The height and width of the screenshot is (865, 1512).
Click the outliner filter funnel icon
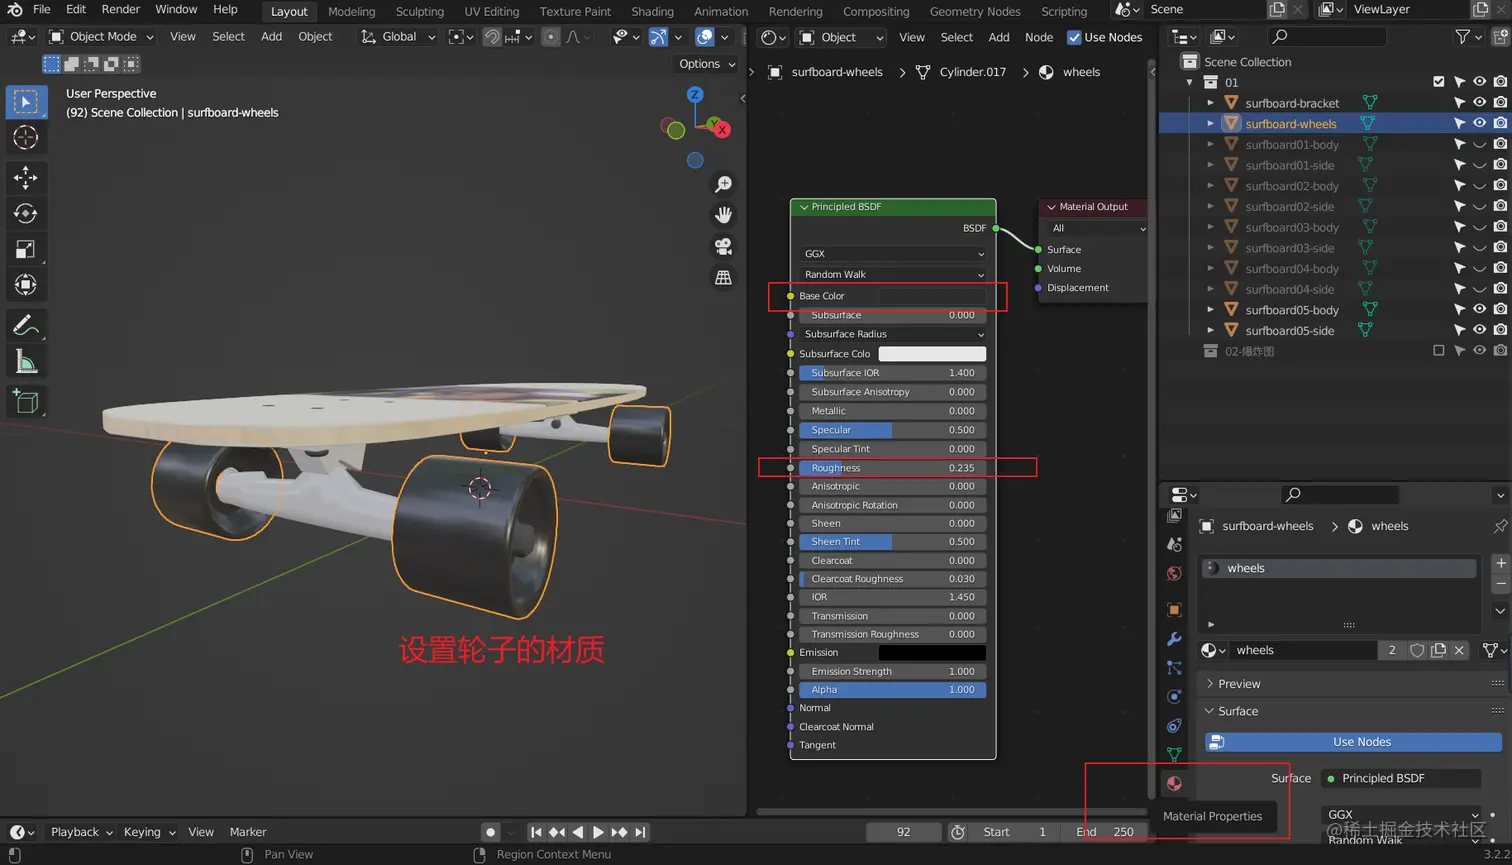tap(1463, 36)
